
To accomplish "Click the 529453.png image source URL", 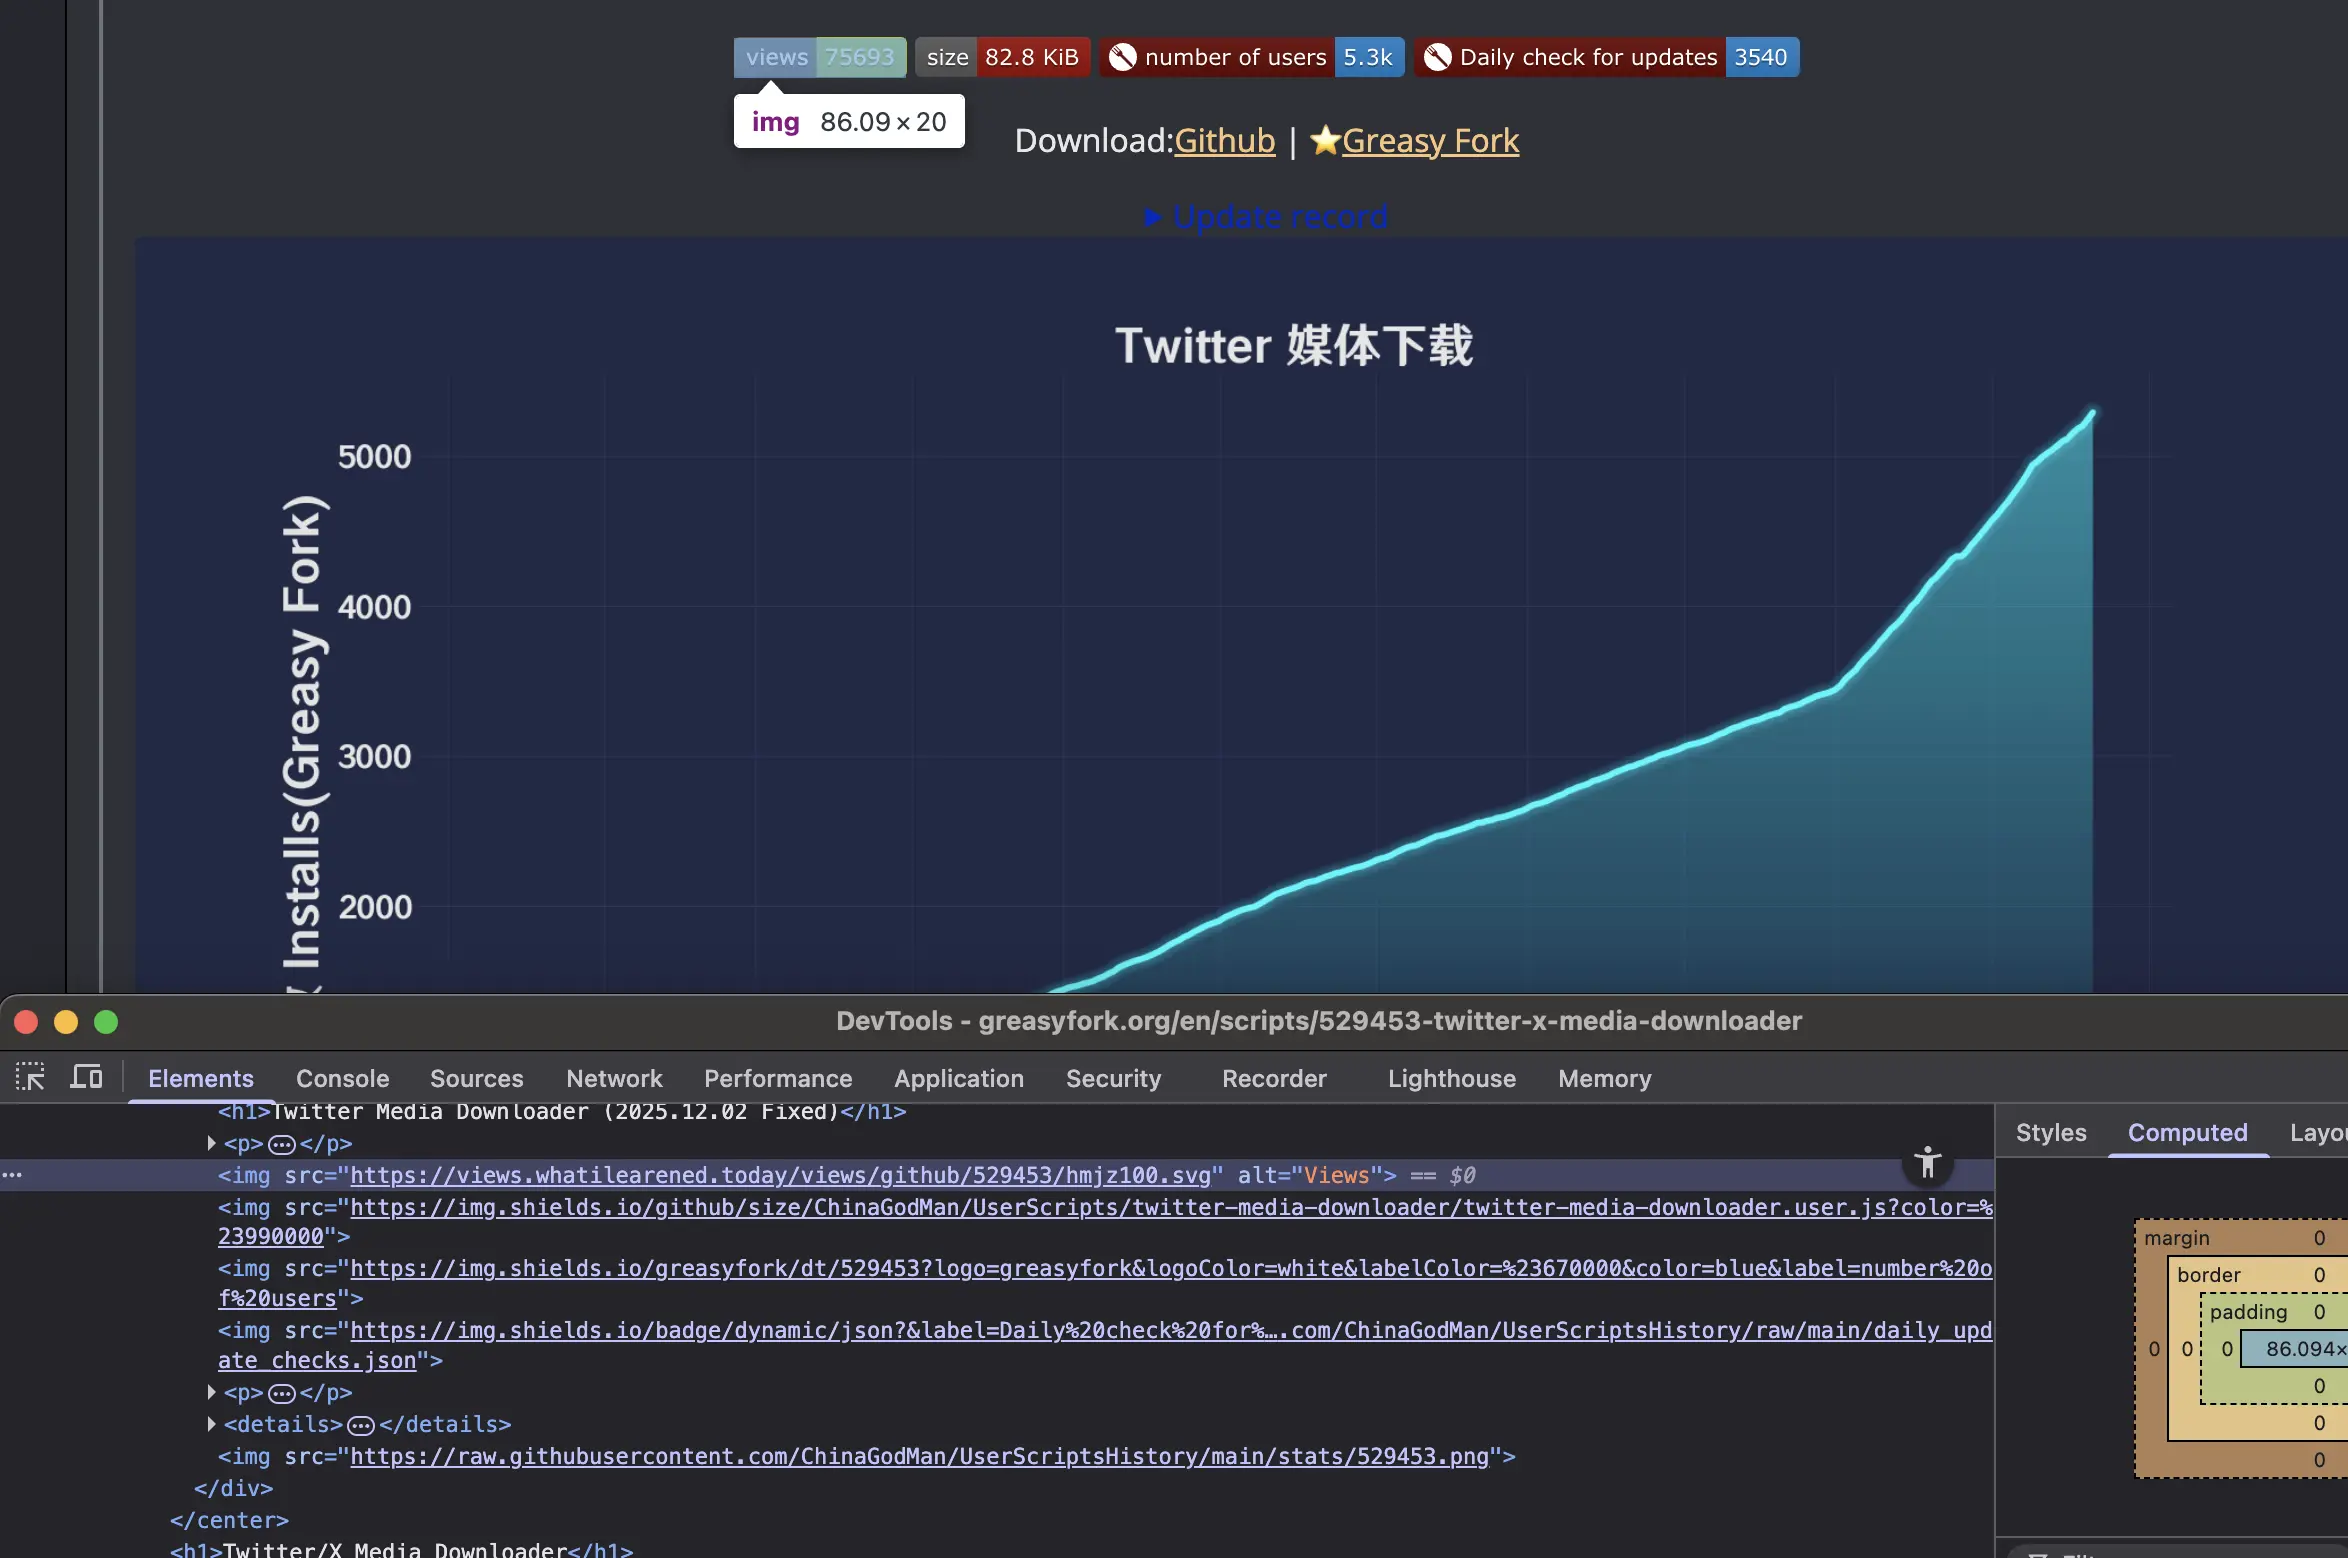I will [918, 1456].
